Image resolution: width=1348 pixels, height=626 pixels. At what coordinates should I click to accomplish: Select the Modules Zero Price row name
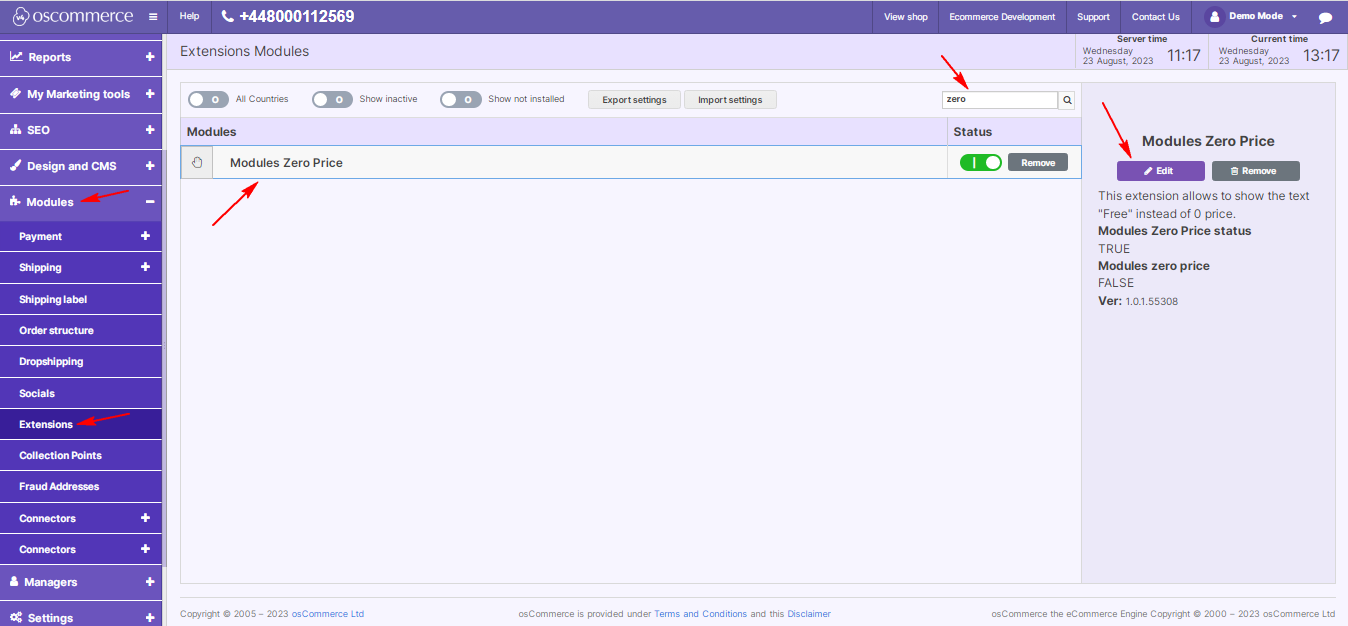[286, 163]
